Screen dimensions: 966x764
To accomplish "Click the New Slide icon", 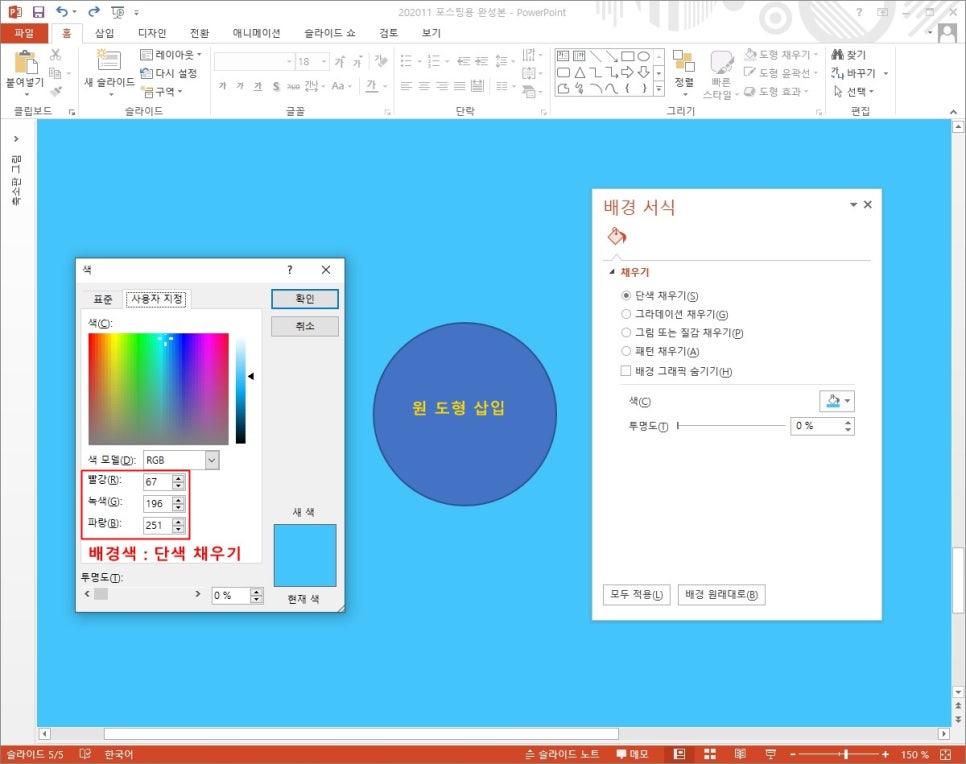I will tap(108, 60).
